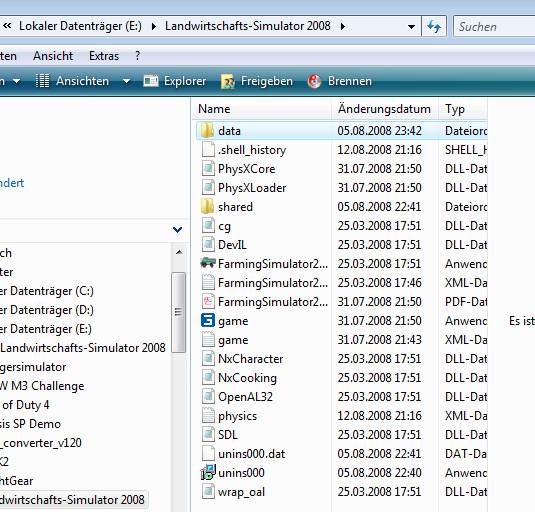Open the ? help menu
Image resolution: width=535 pixels, height=512 pixels.
[138, 56]
